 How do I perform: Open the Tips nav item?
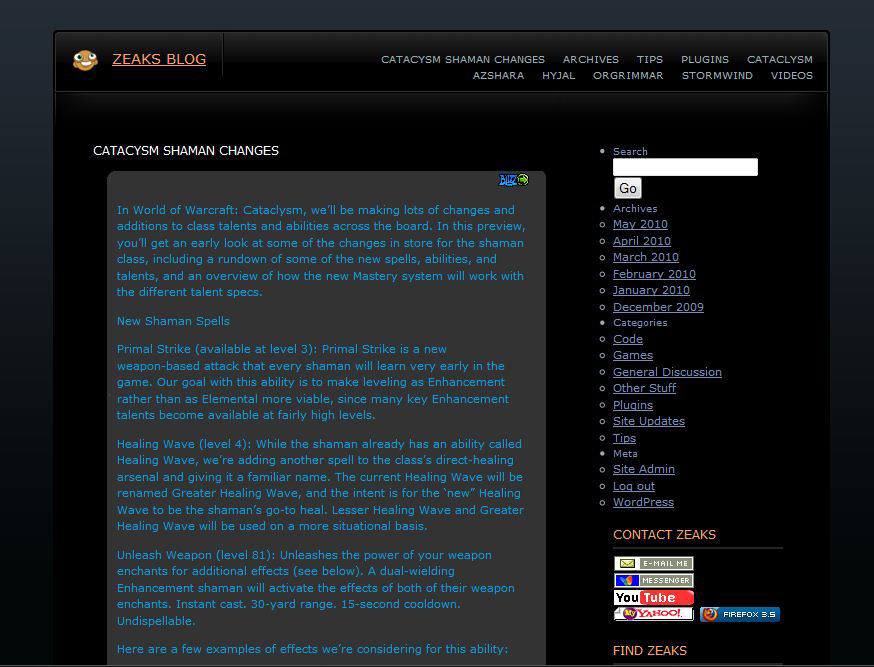pos(650,60)
